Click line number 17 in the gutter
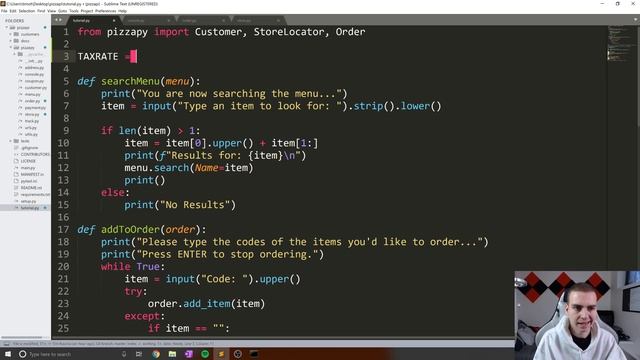 (x=63, y=230)
